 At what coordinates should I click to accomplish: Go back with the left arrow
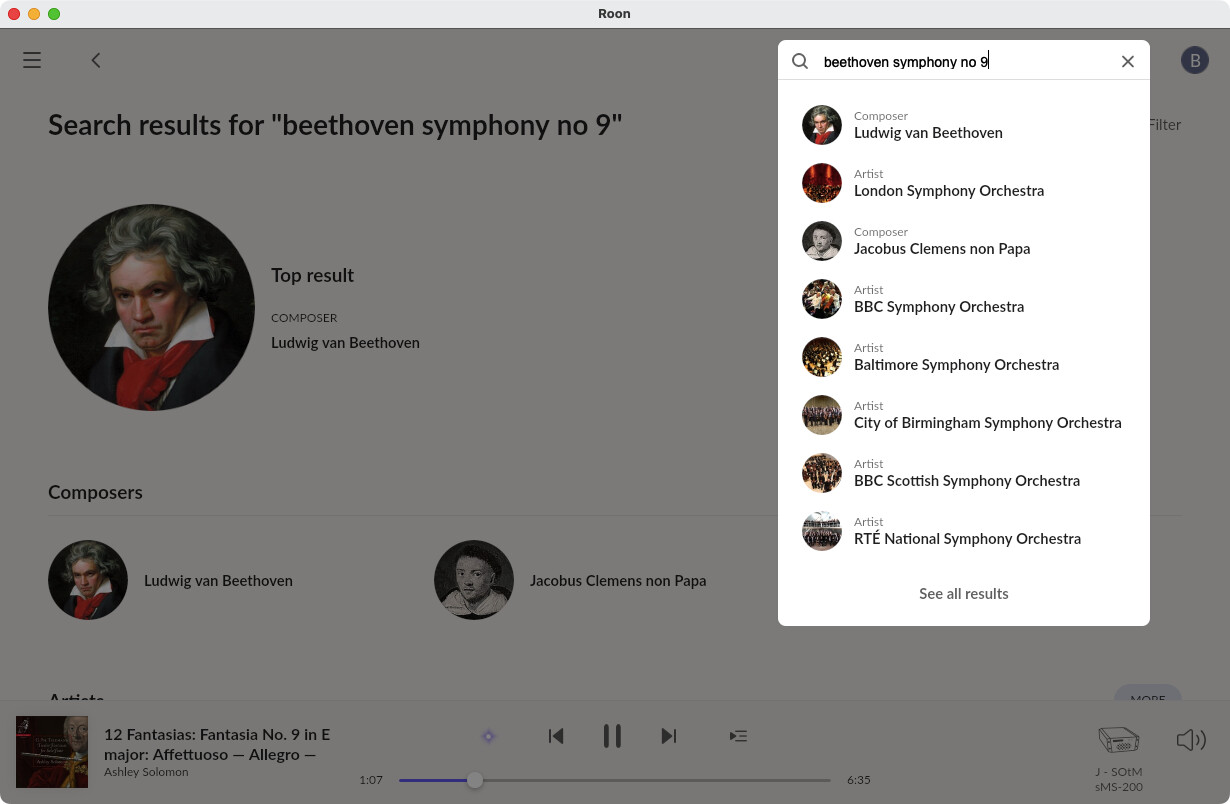pyautogui.click(x=96, y=60)
